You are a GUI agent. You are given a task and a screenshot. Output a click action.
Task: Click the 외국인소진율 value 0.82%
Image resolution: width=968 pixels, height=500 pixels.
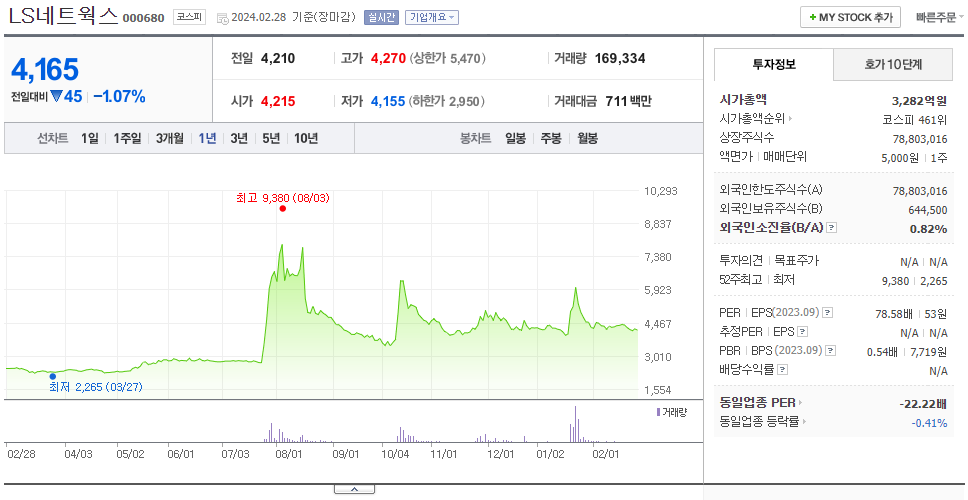pos(928,229)
